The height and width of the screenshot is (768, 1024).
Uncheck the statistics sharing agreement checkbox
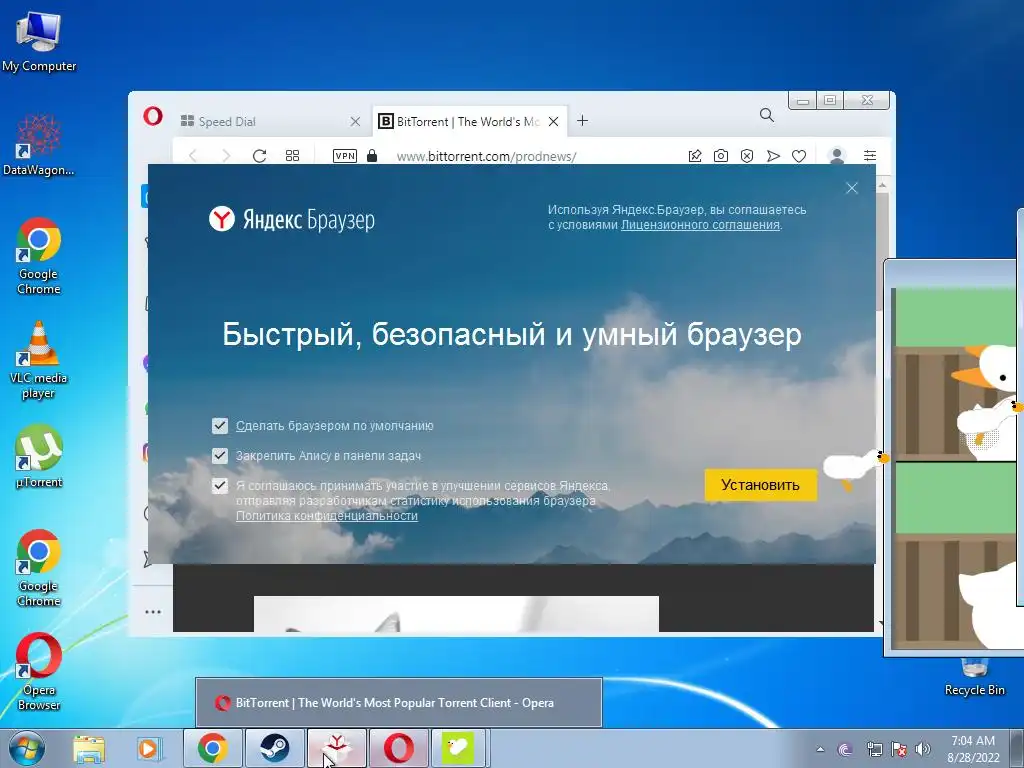(220, 485)
